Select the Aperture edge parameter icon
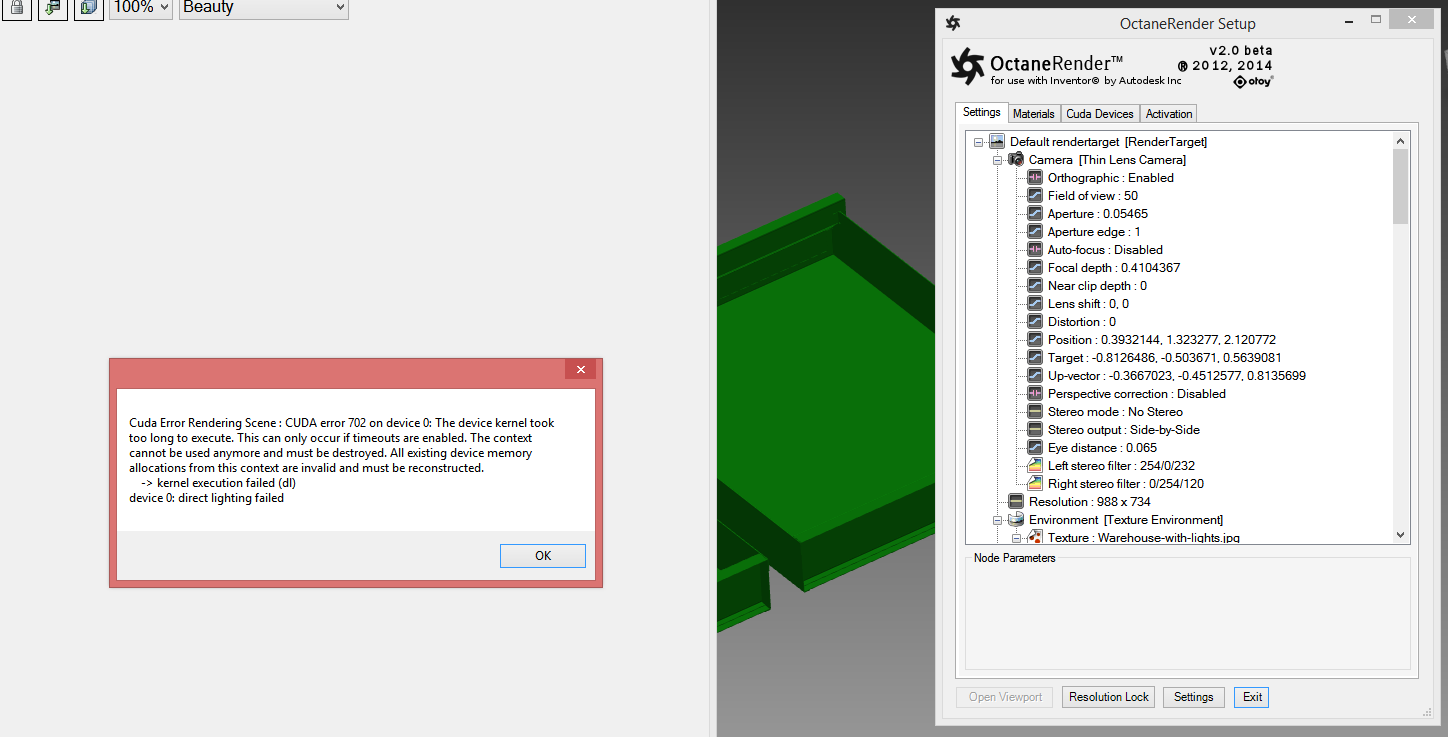This screenshot has width=1448, height=737. coord(1035,232)
